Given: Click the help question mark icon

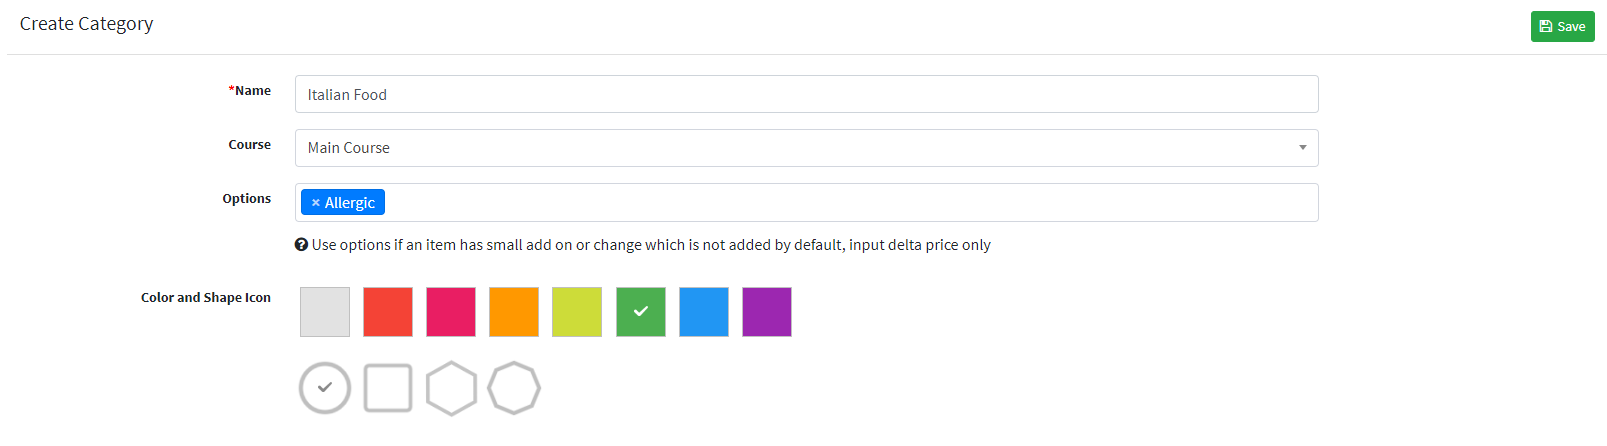Looking at the screenshot, I should [x=301, y=245].
